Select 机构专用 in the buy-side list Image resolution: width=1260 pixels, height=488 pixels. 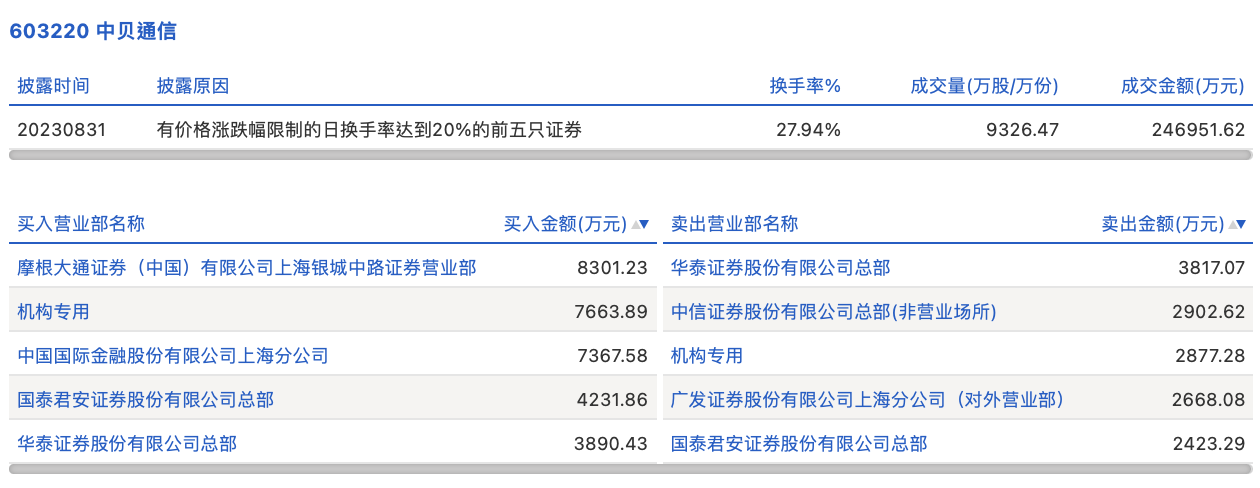click(54, 312)
